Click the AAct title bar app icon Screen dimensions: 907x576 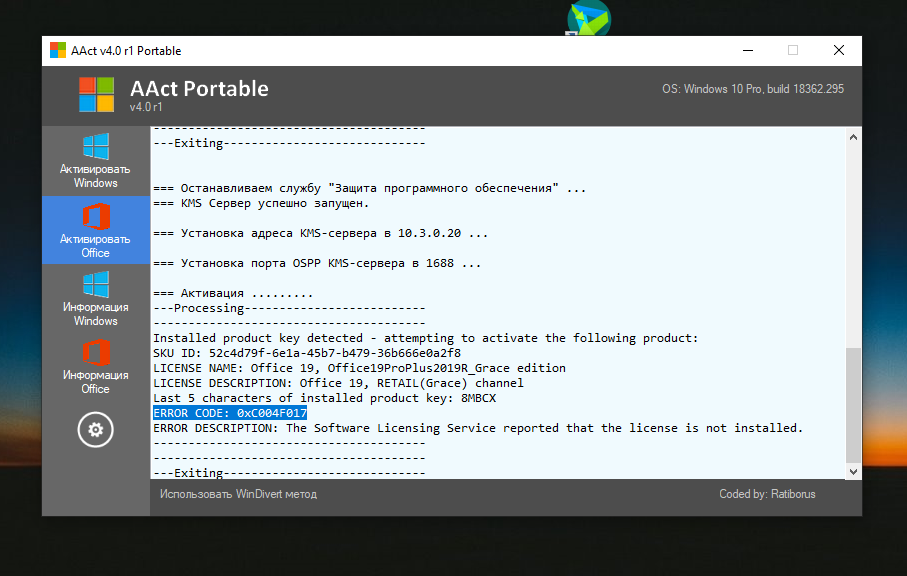(x=58, y=50)
